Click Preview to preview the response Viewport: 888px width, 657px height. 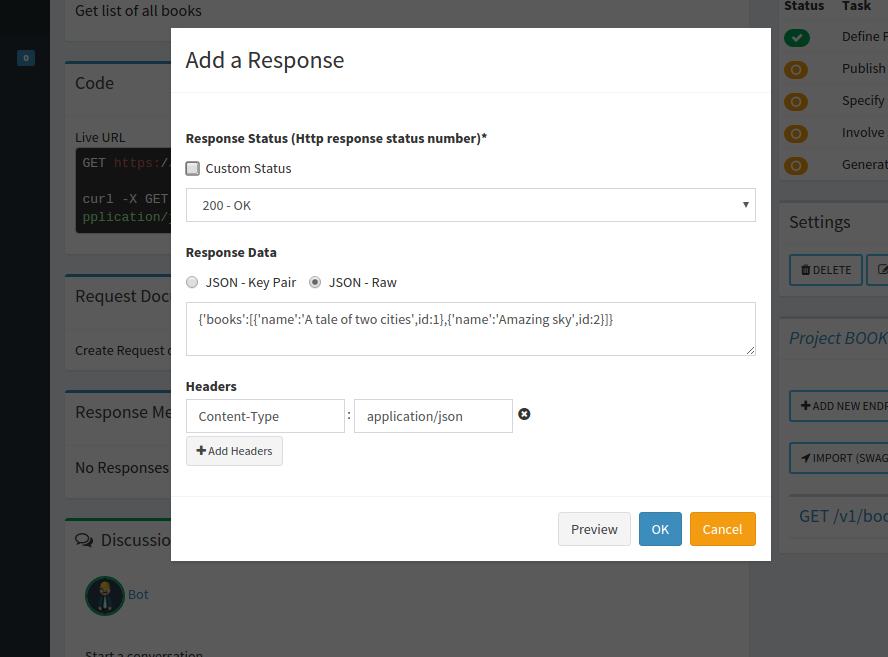click(594, 529)
